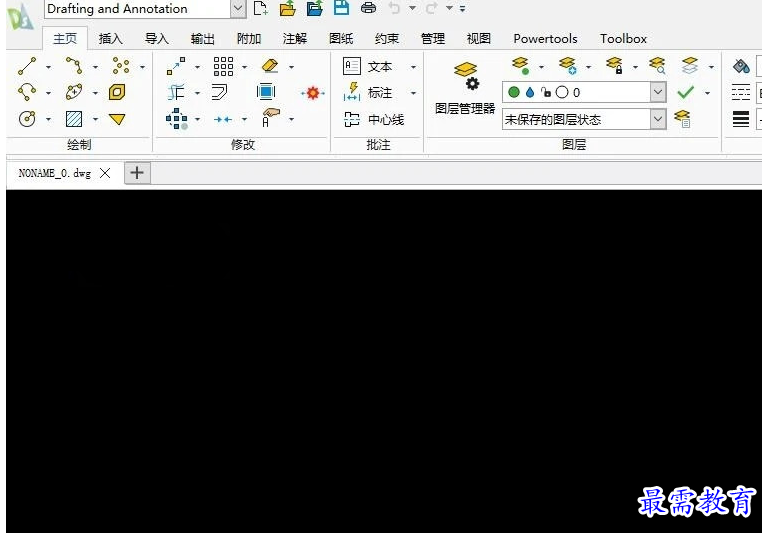This screenshot has width=762, height=533.
Task: Click the New document icon
Action: pyautogui.click(x=260, y=8)
